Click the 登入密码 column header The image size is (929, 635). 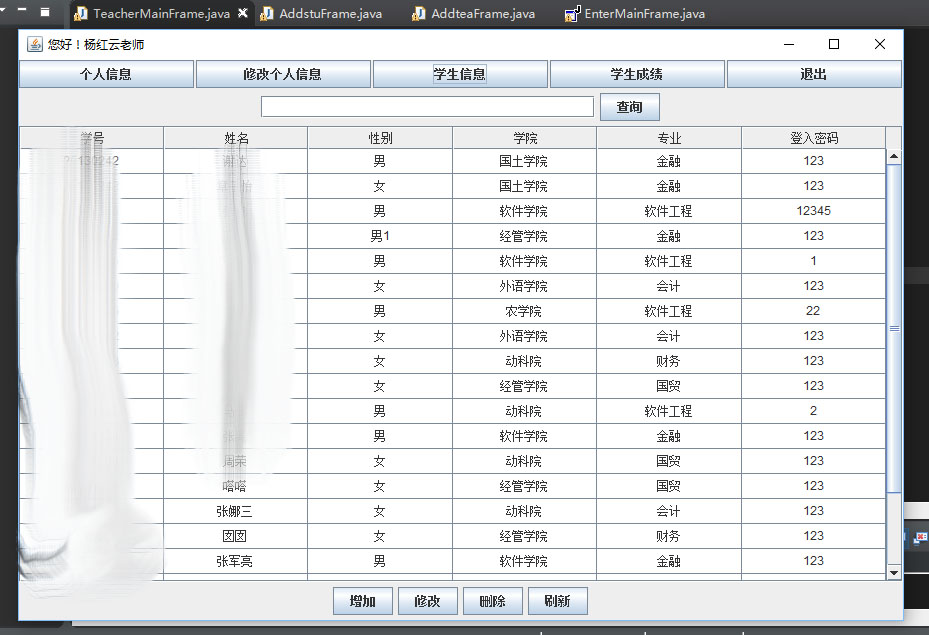[814, 138]
